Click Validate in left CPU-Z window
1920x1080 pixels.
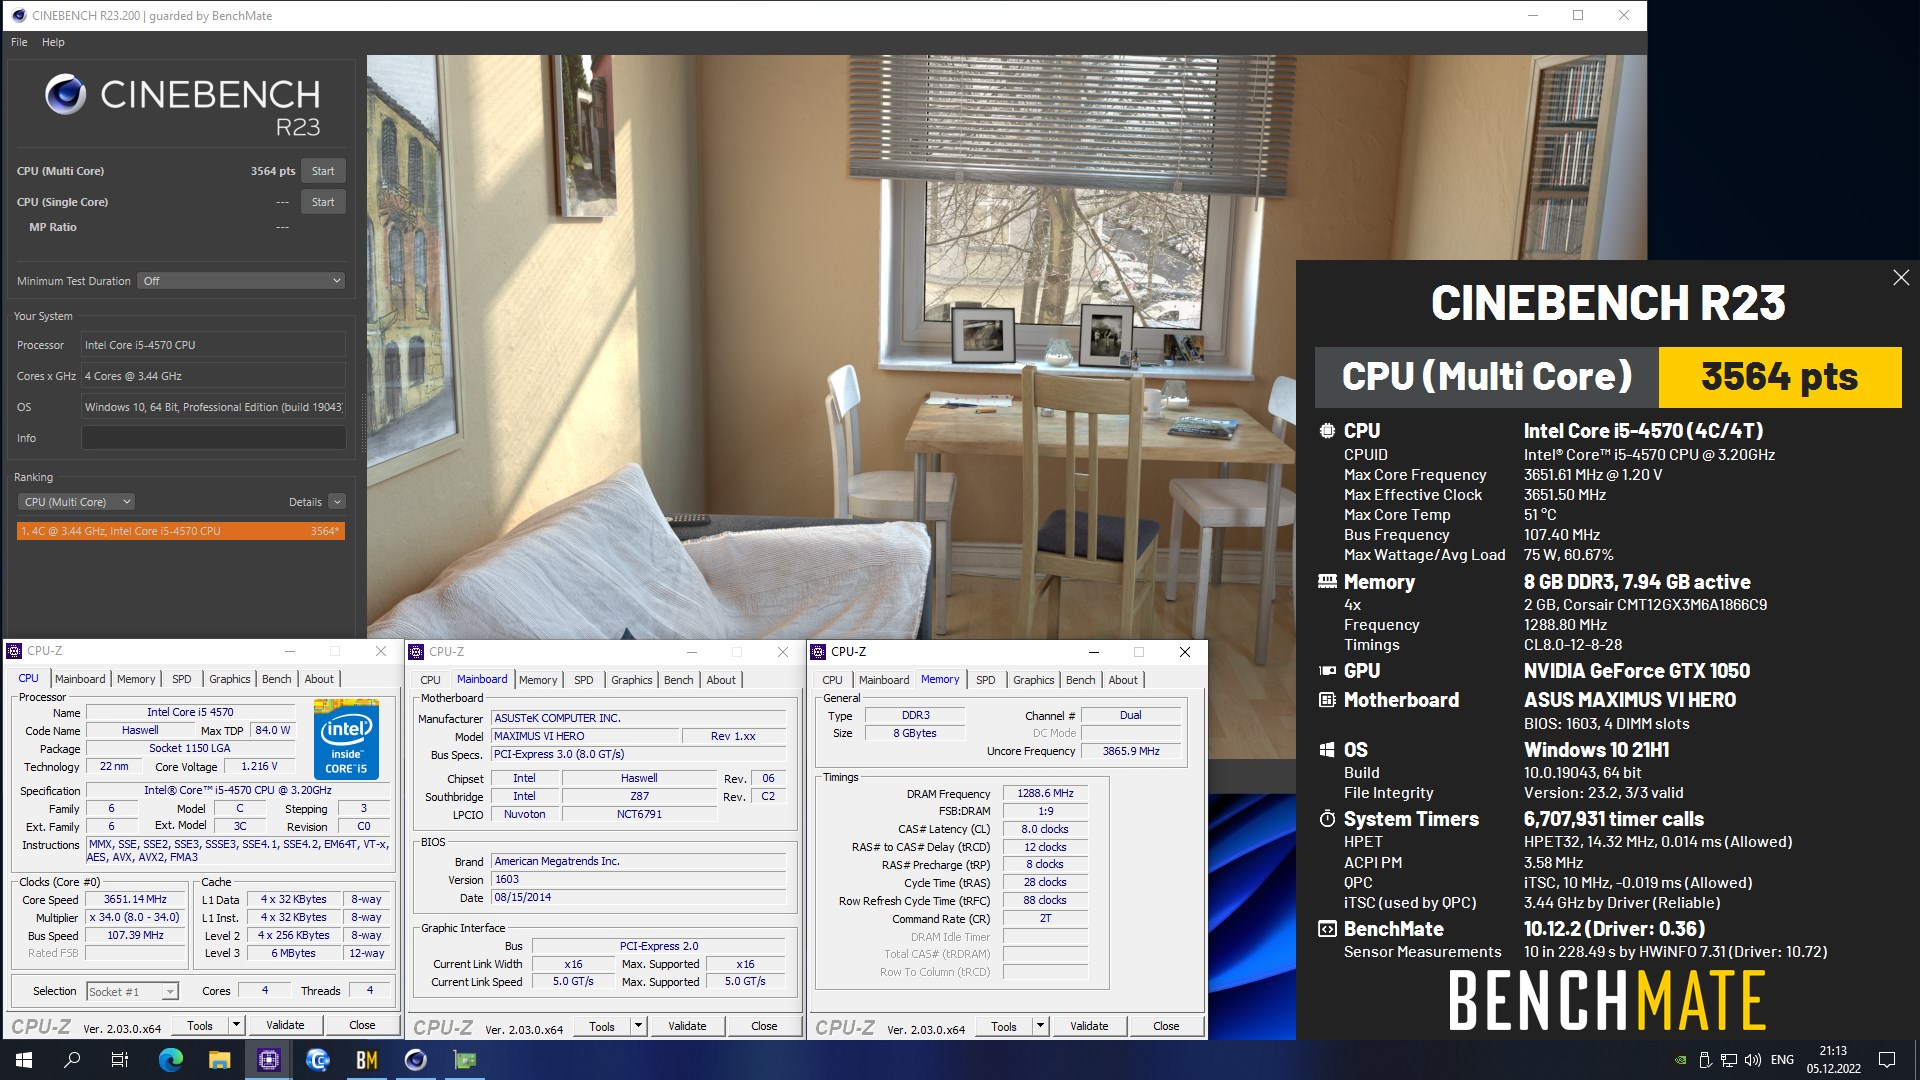285,1026
